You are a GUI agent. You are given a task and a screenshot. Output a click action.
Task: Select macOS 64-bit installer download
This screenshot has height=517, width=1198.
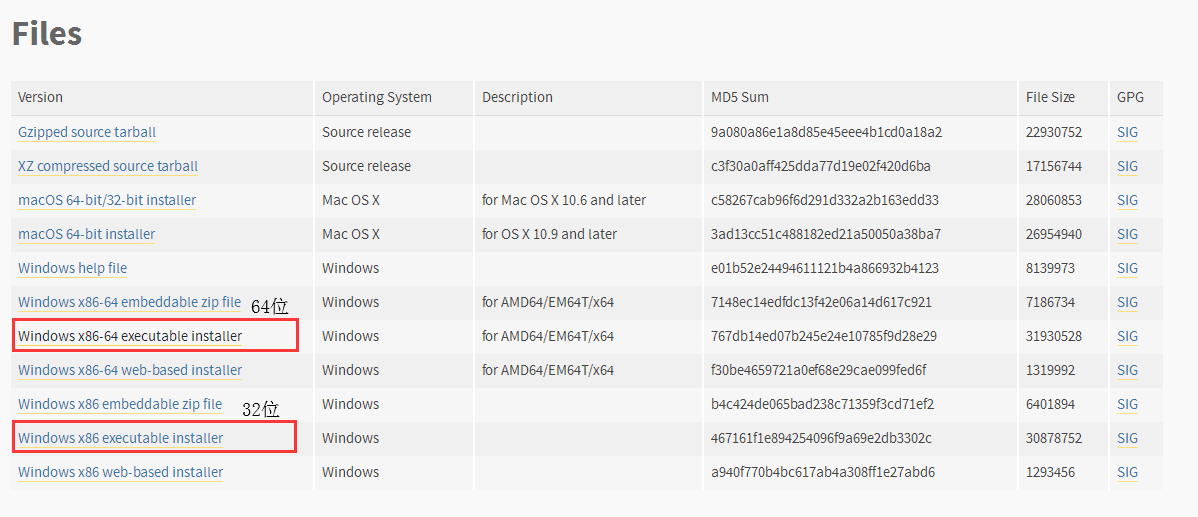[x=86, y=234]
